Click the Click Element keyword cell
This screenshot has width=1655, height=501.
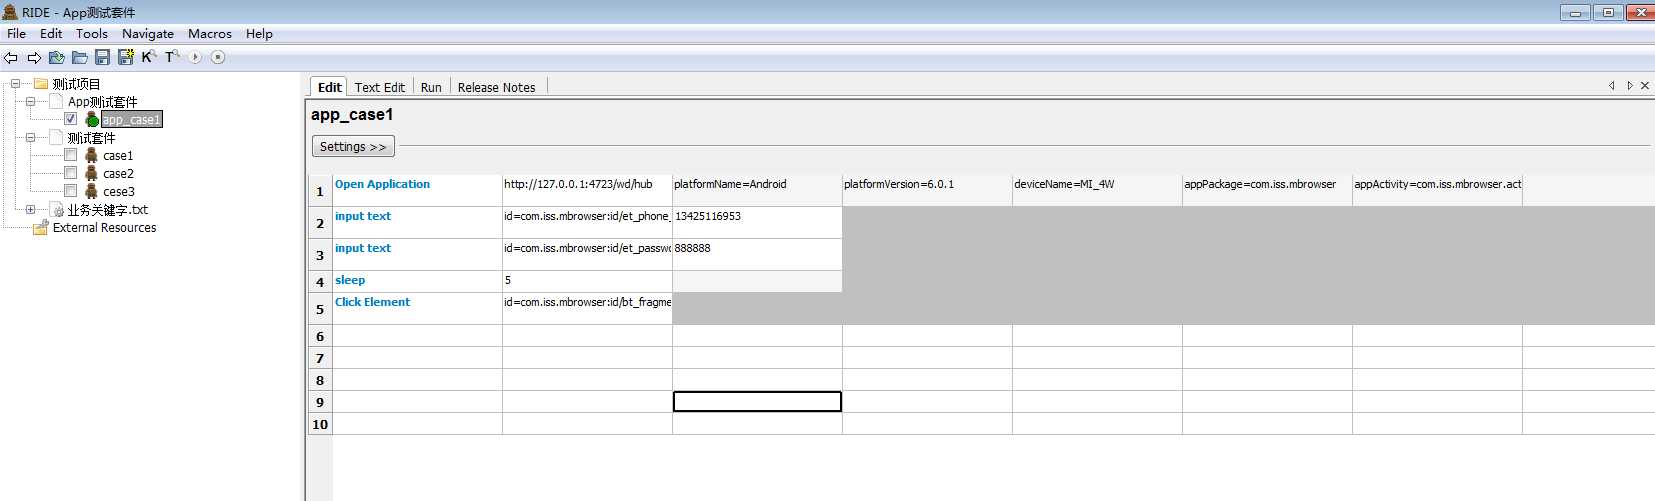pyautogui.click(x=417, y=308)
